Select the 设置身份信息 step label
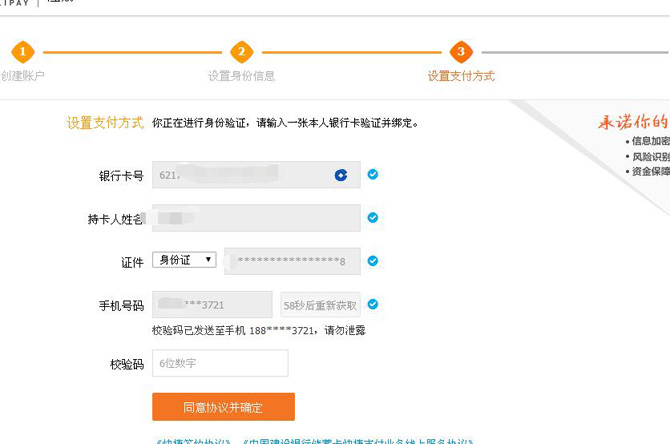This screenshot has width=670, height=444. click(x=241, y=76)
